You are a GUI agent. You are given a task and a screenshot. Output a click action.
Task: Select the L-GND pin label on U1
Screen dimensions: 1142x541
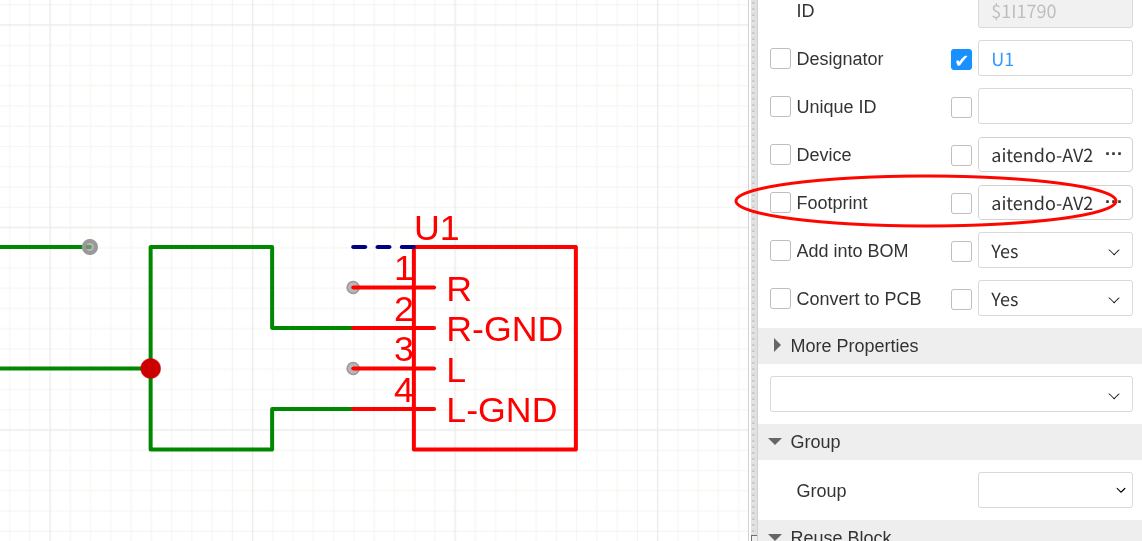click(x=502, y=411)
